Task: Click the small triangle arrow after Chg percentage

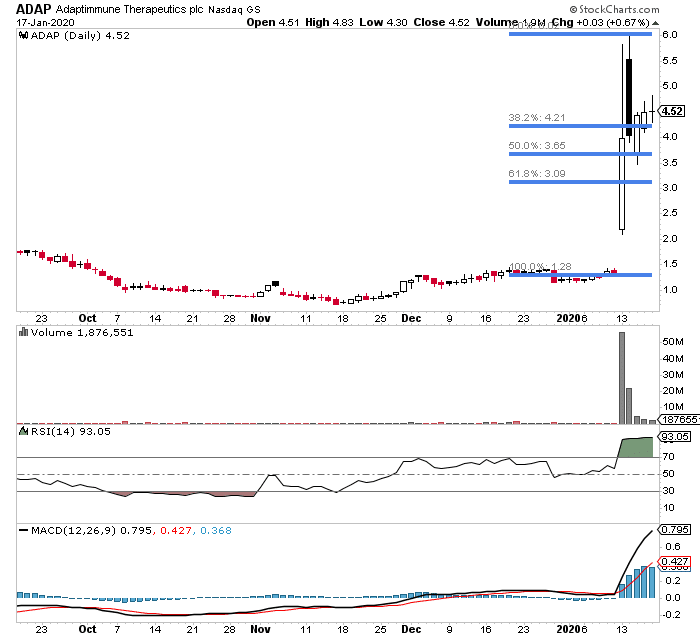Action: tap(655, 23)
